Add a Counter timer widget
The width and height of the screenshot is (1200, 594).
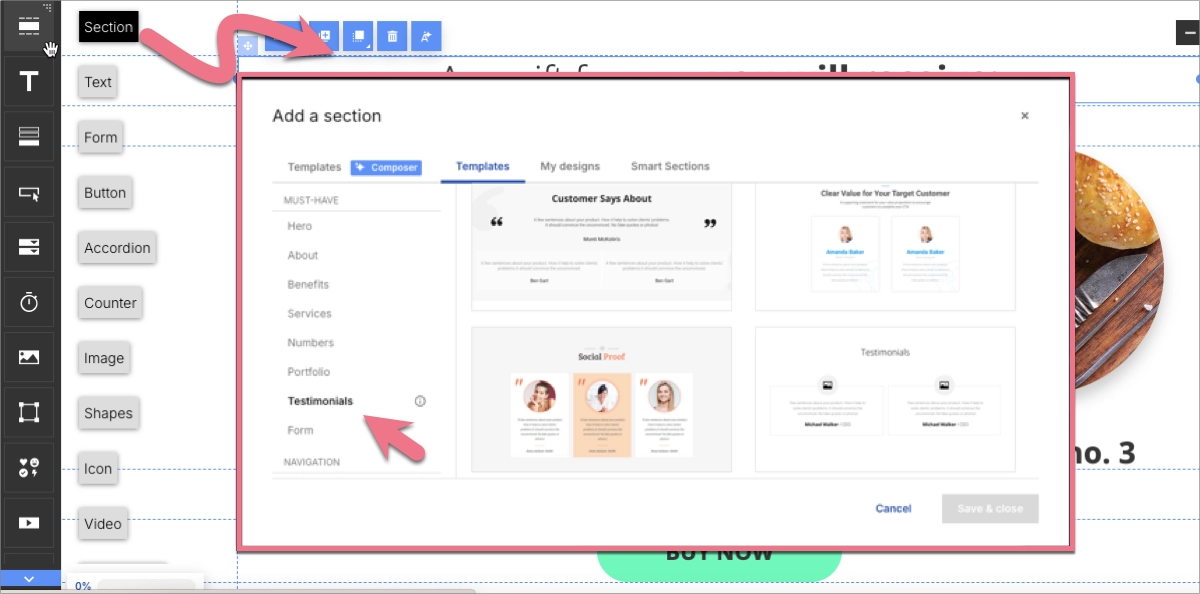(x=29, y=302)
